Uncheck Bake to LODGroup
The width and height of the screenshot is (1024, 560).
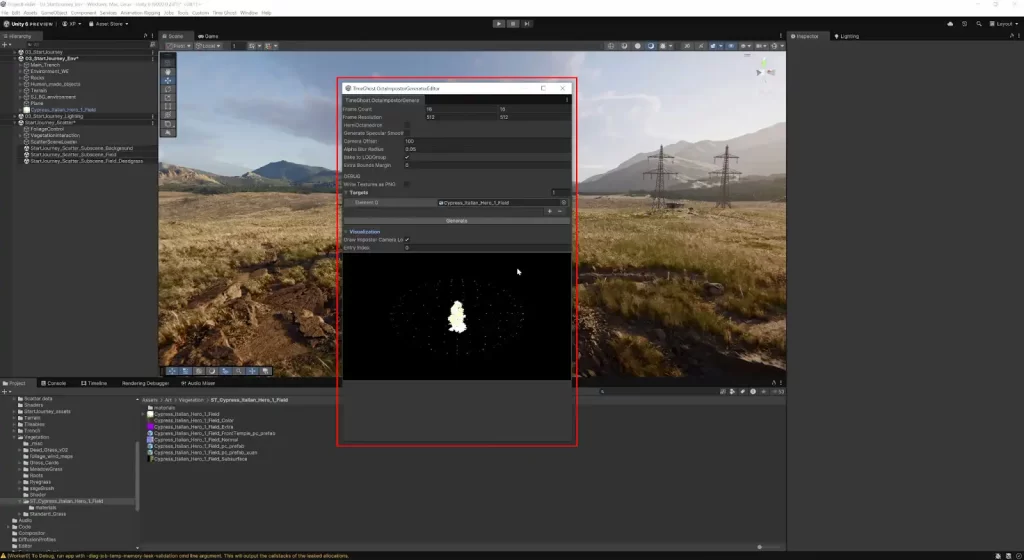[x=407, y=157]
